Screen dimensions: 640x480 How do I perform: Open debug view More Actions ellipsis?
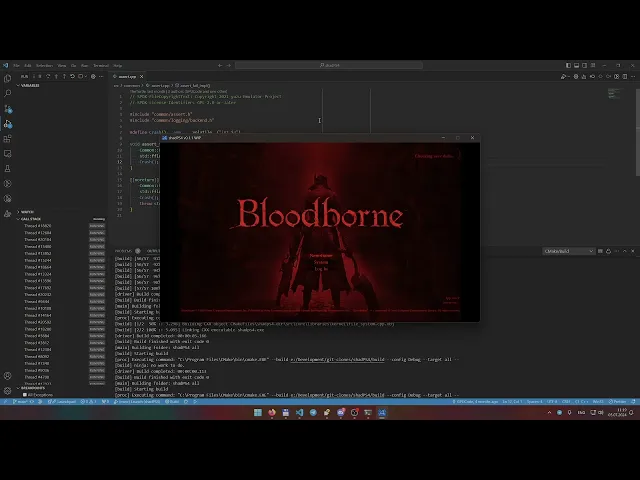[101, 76]
